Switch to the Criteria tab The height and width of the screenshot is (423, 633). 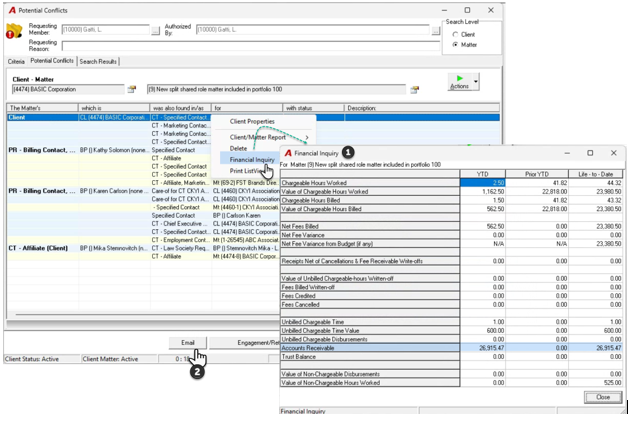pos(16,61)
